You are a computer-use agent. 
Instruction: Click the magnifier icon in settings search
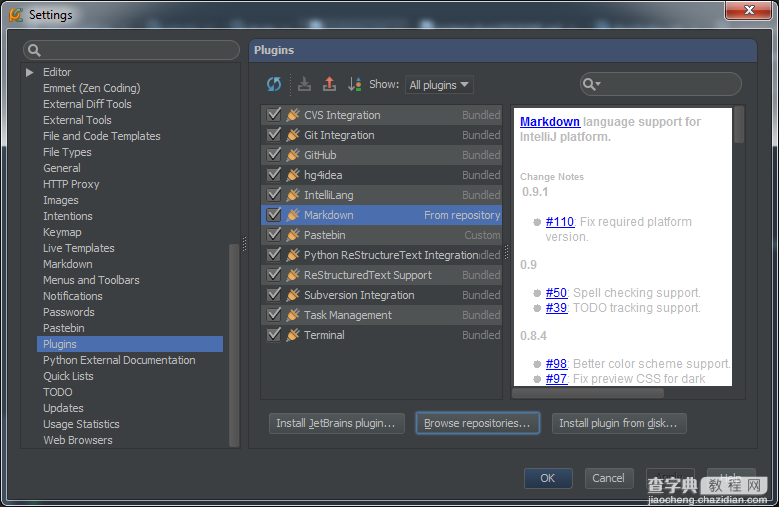pos(34,50)
